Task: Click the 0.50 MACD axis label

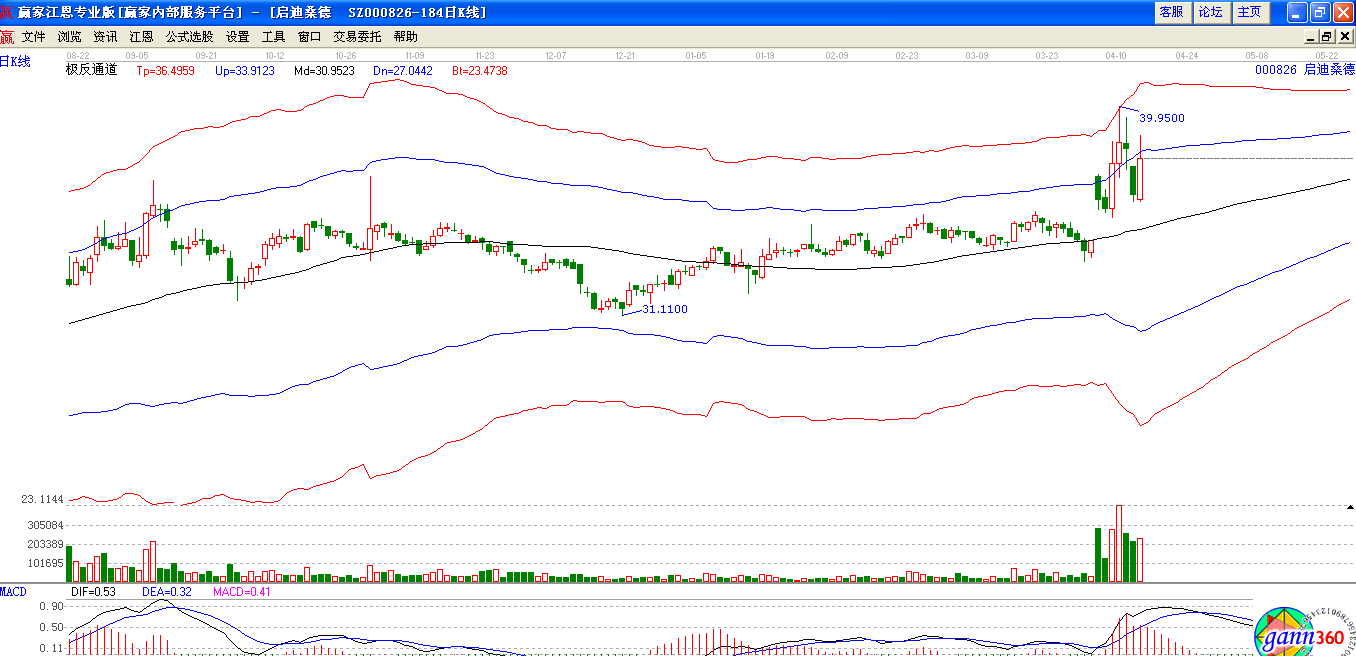Action: click(x=51, y=628)
